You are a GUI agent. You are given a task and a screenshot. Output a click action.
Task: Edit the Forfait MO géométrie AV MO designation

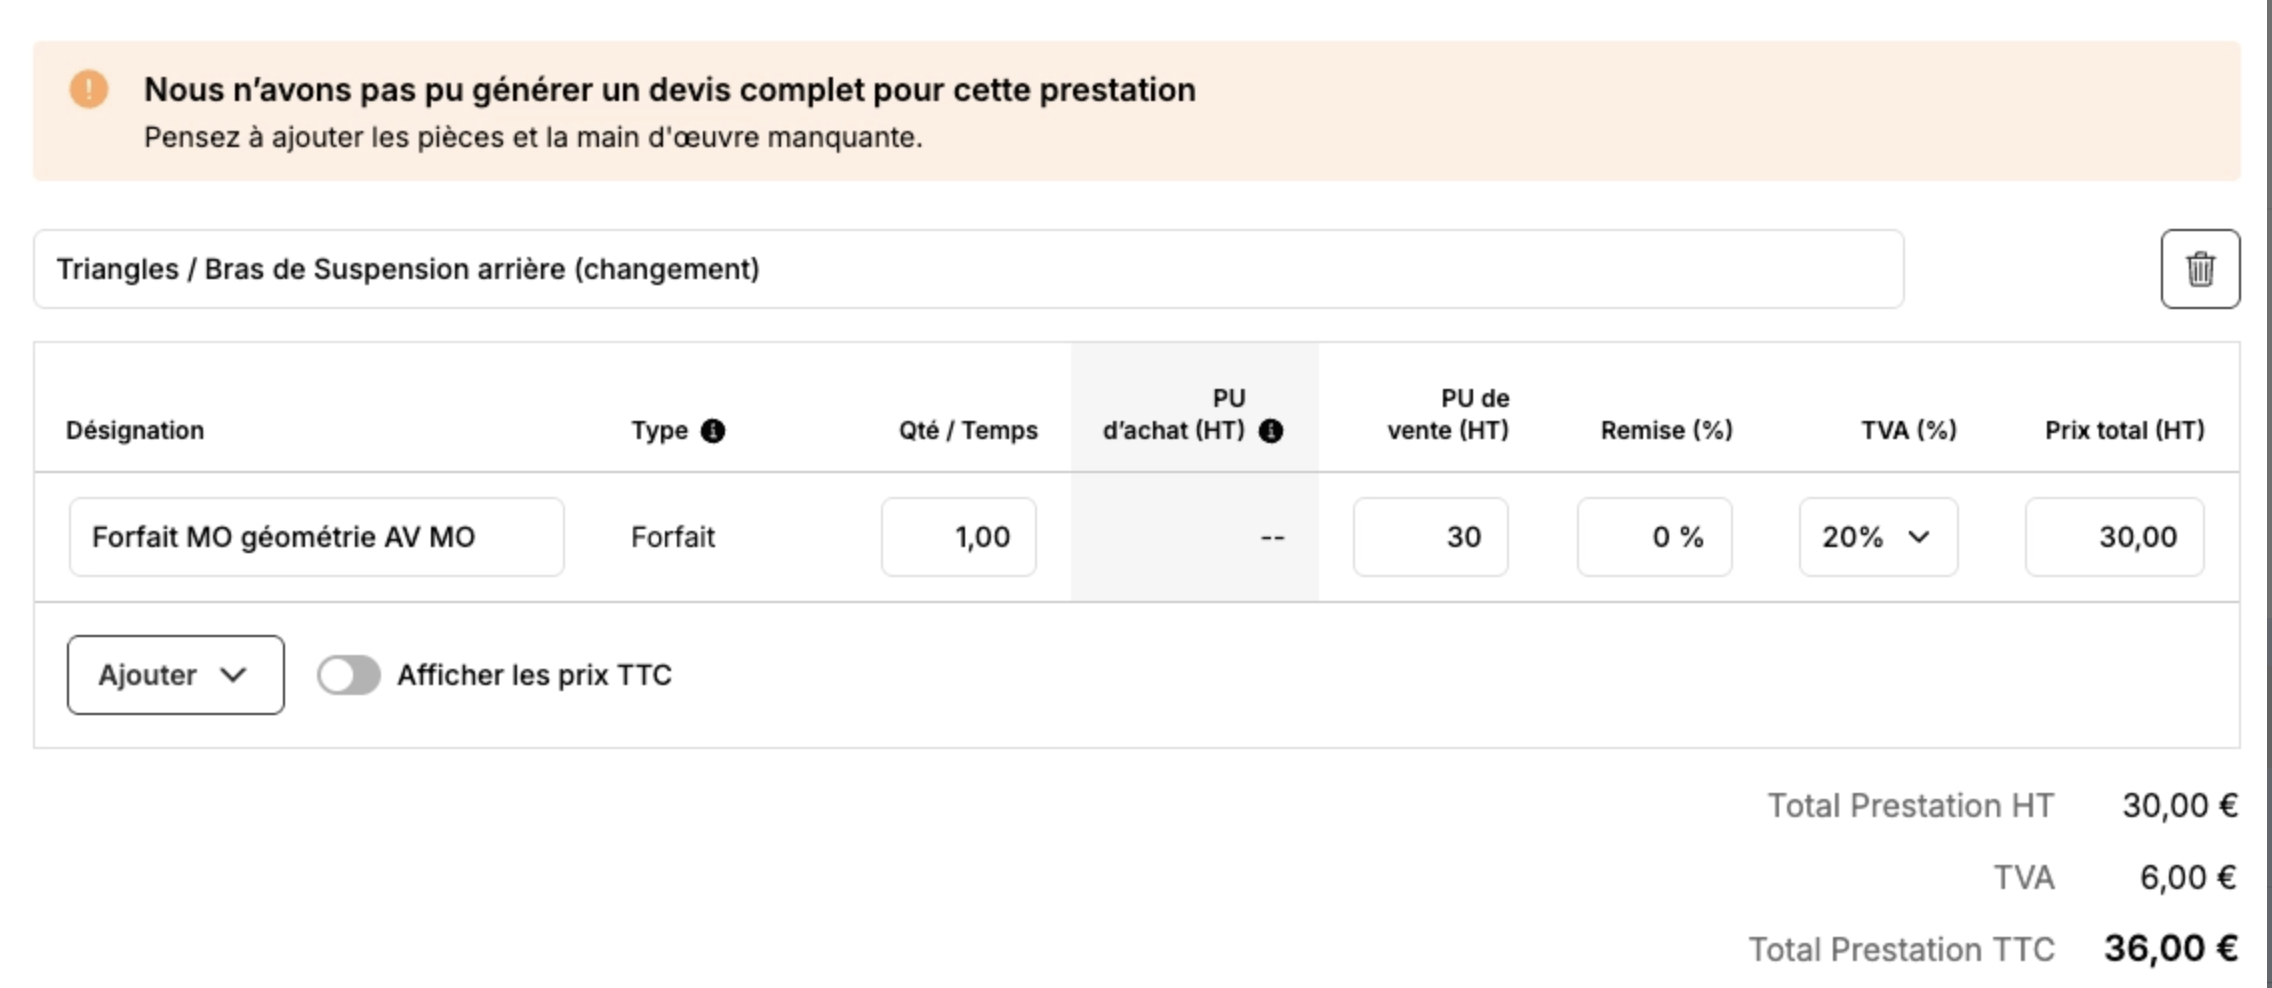[316, 537]
